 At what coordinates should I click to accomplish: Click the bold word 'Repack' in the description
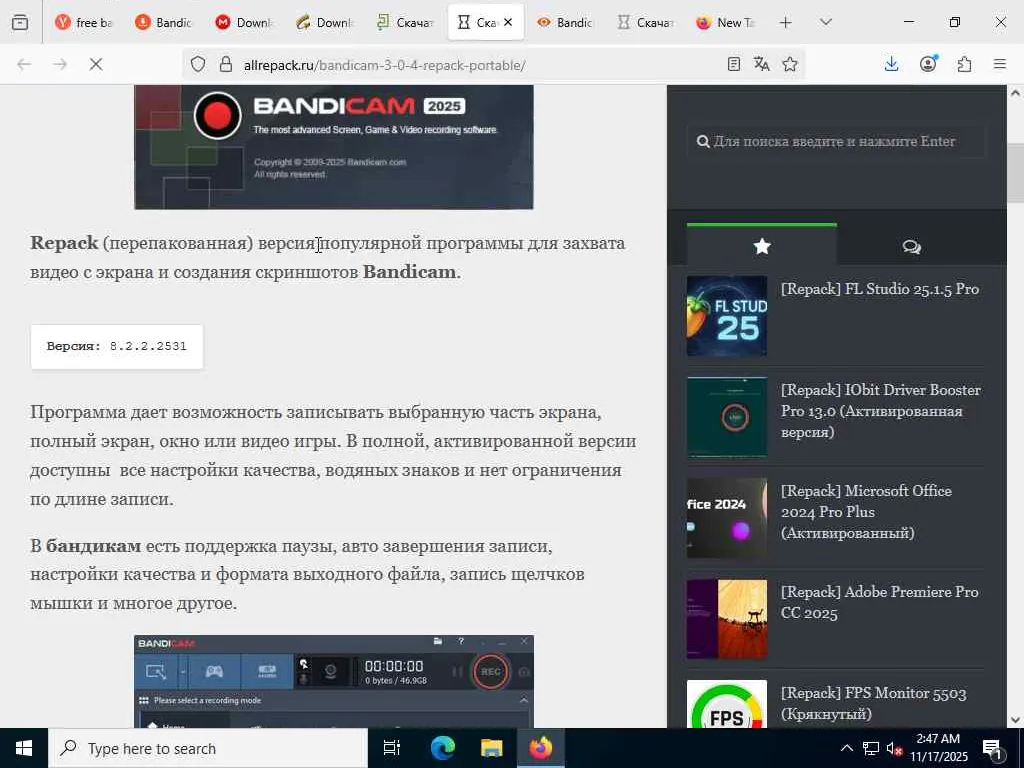click(x=64, y=243)
